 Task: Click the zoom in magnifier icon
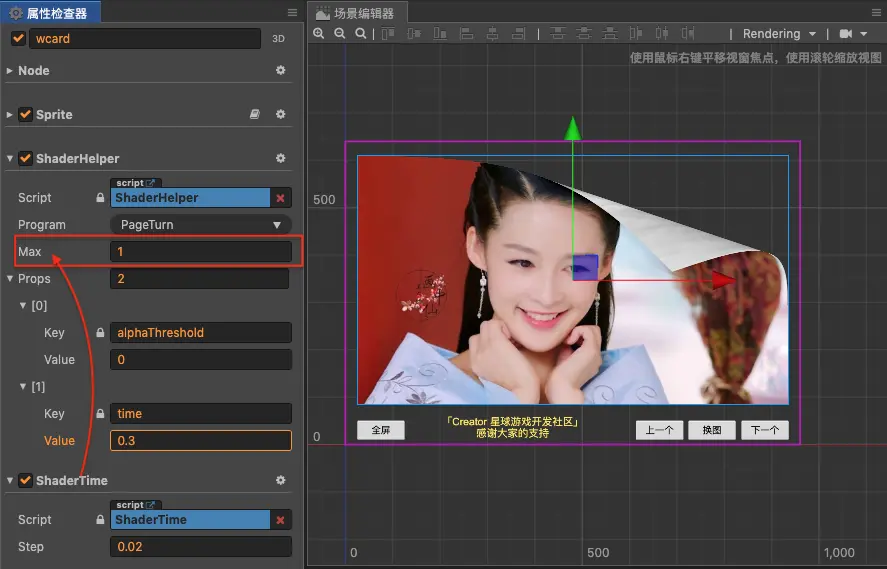click(x=319, y=34)
